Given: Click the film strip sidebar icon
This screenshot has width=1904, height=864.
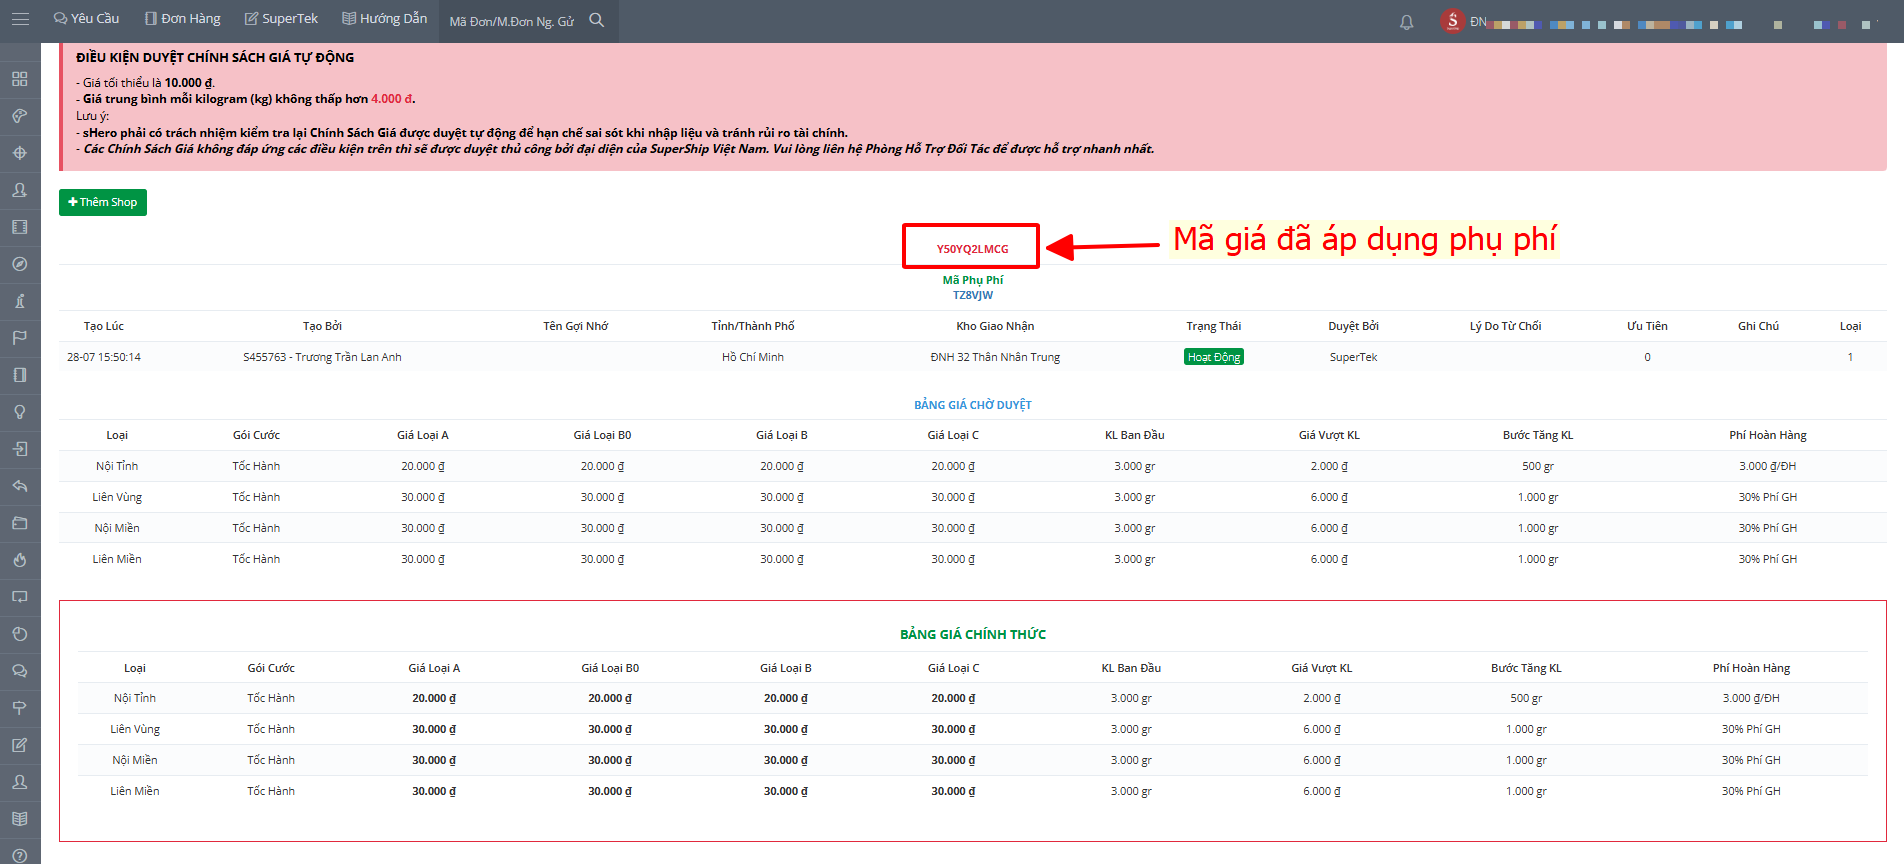Looking at the screenshot, I should [x=20, y=227].
